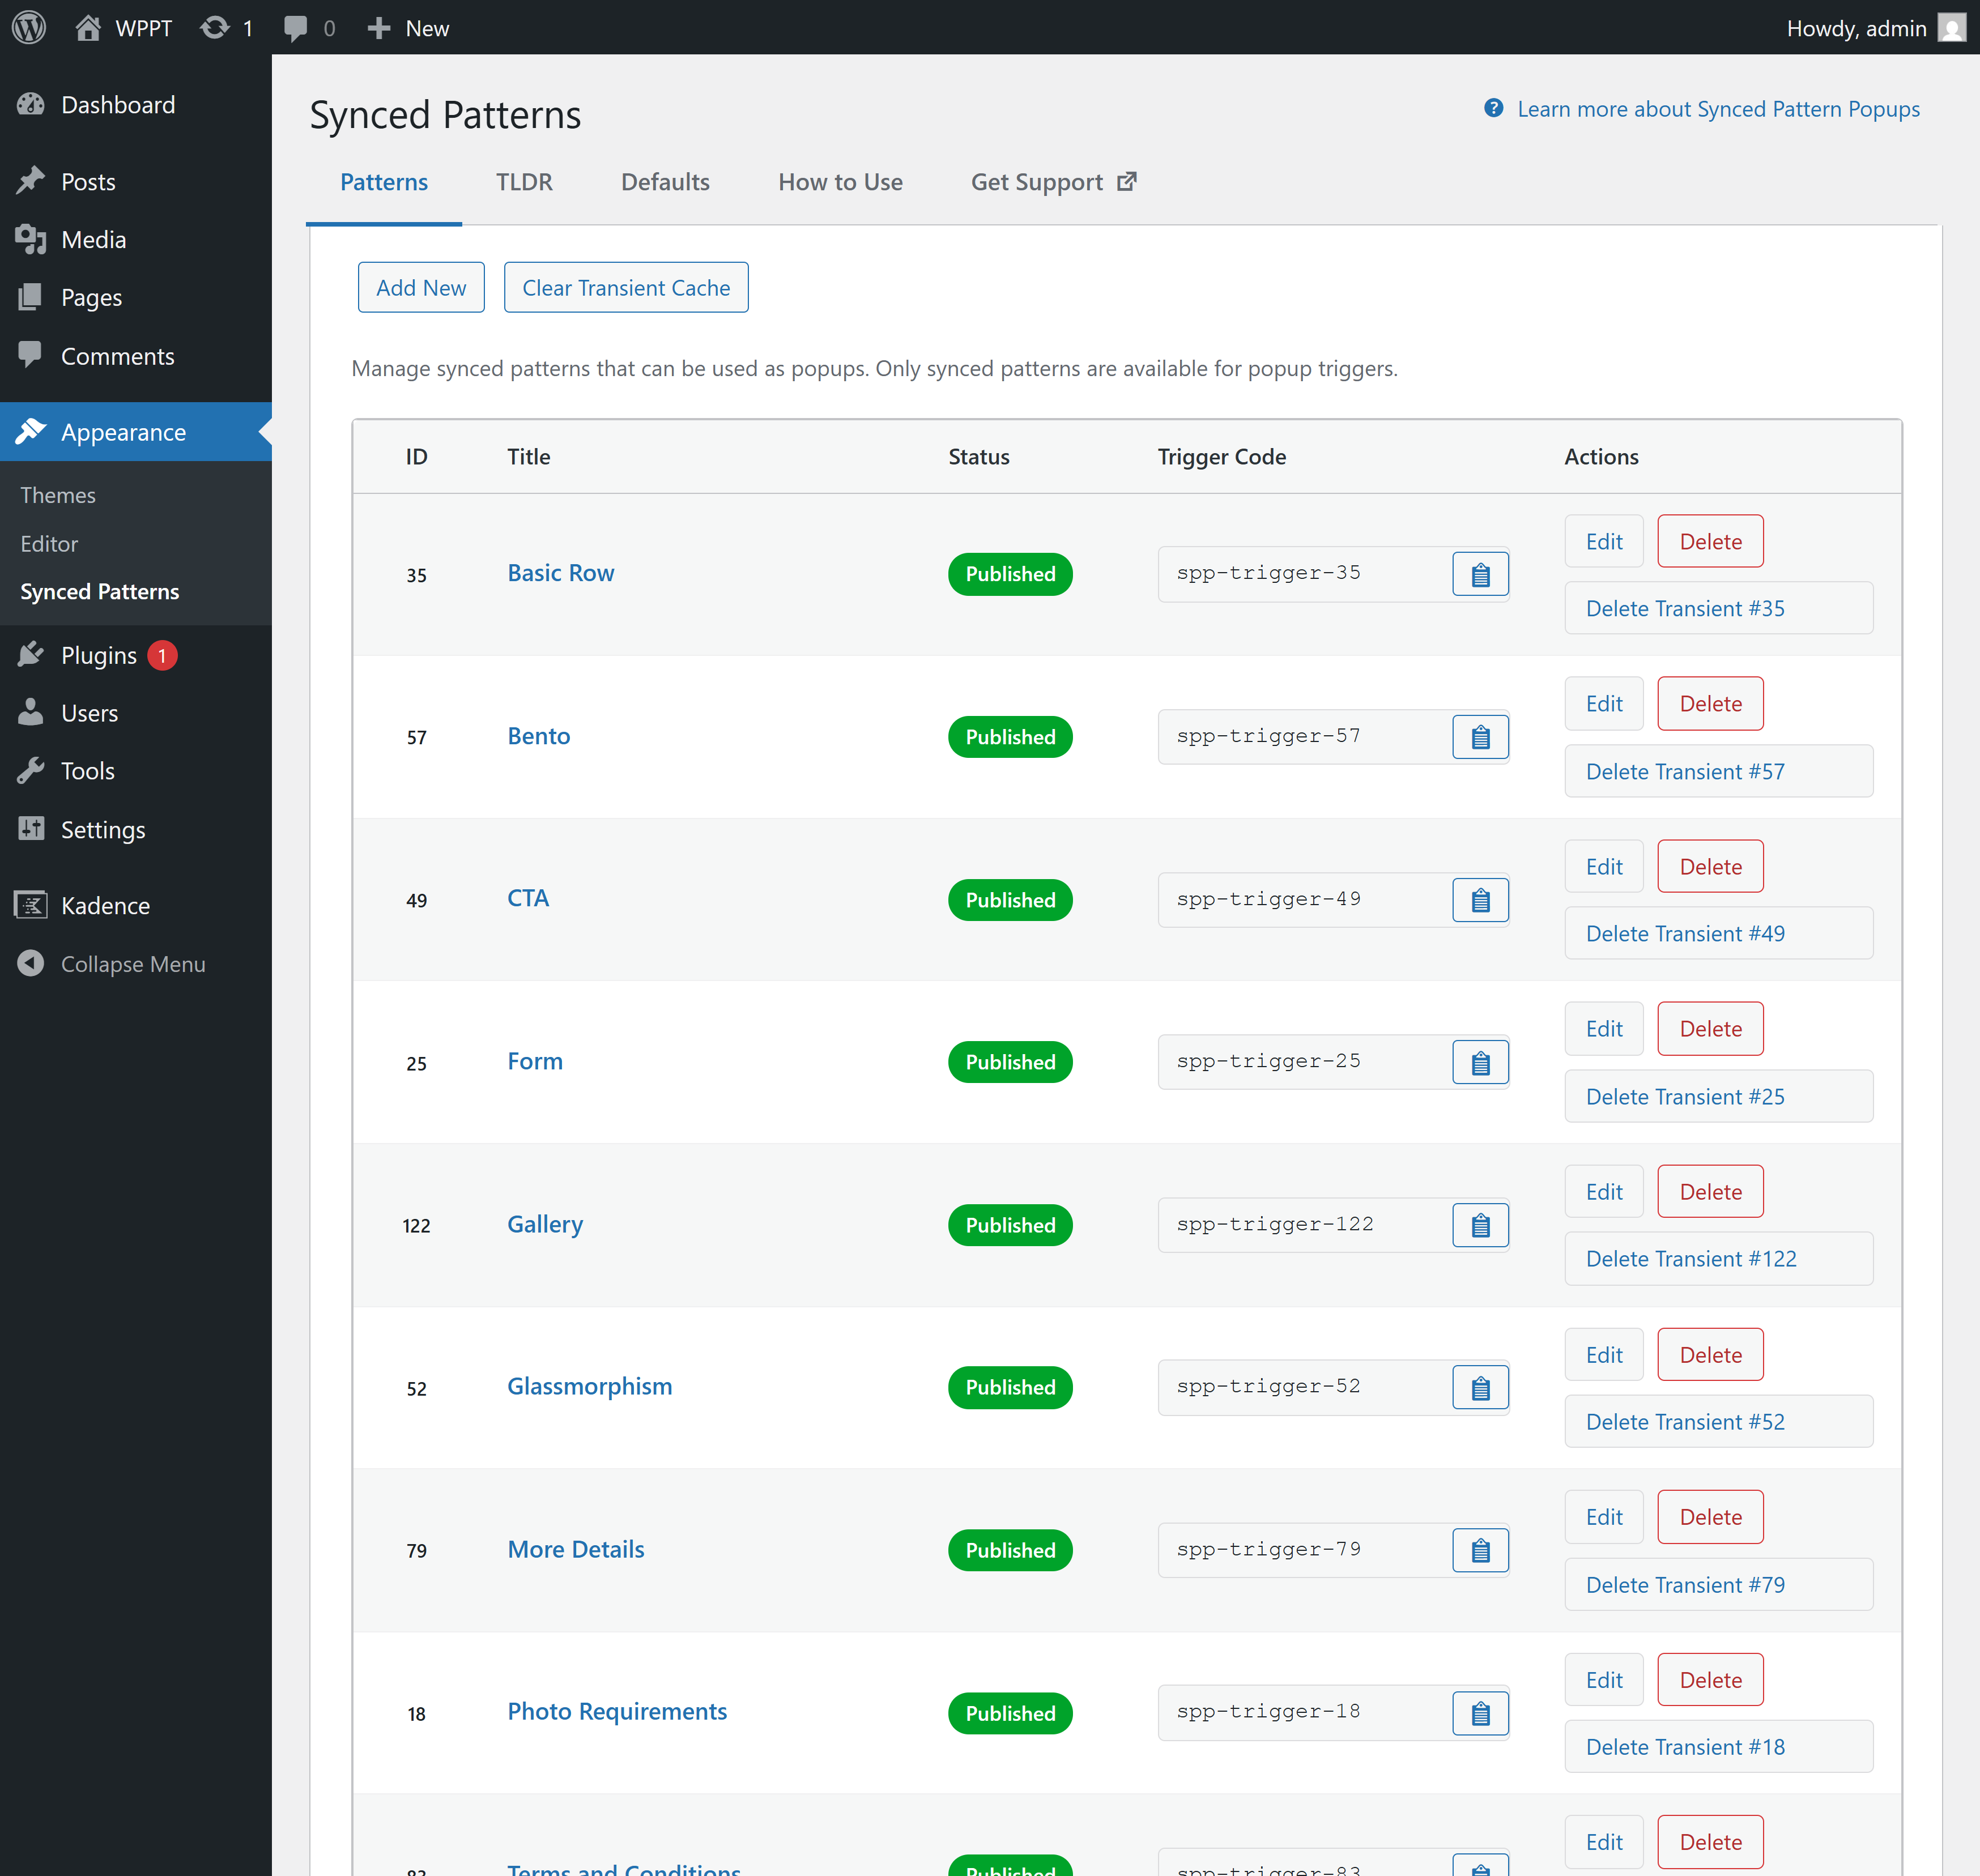The image size is (1980, 1876).
Task: Click Delete Transient #49 button
Action: click(1718, 933)
